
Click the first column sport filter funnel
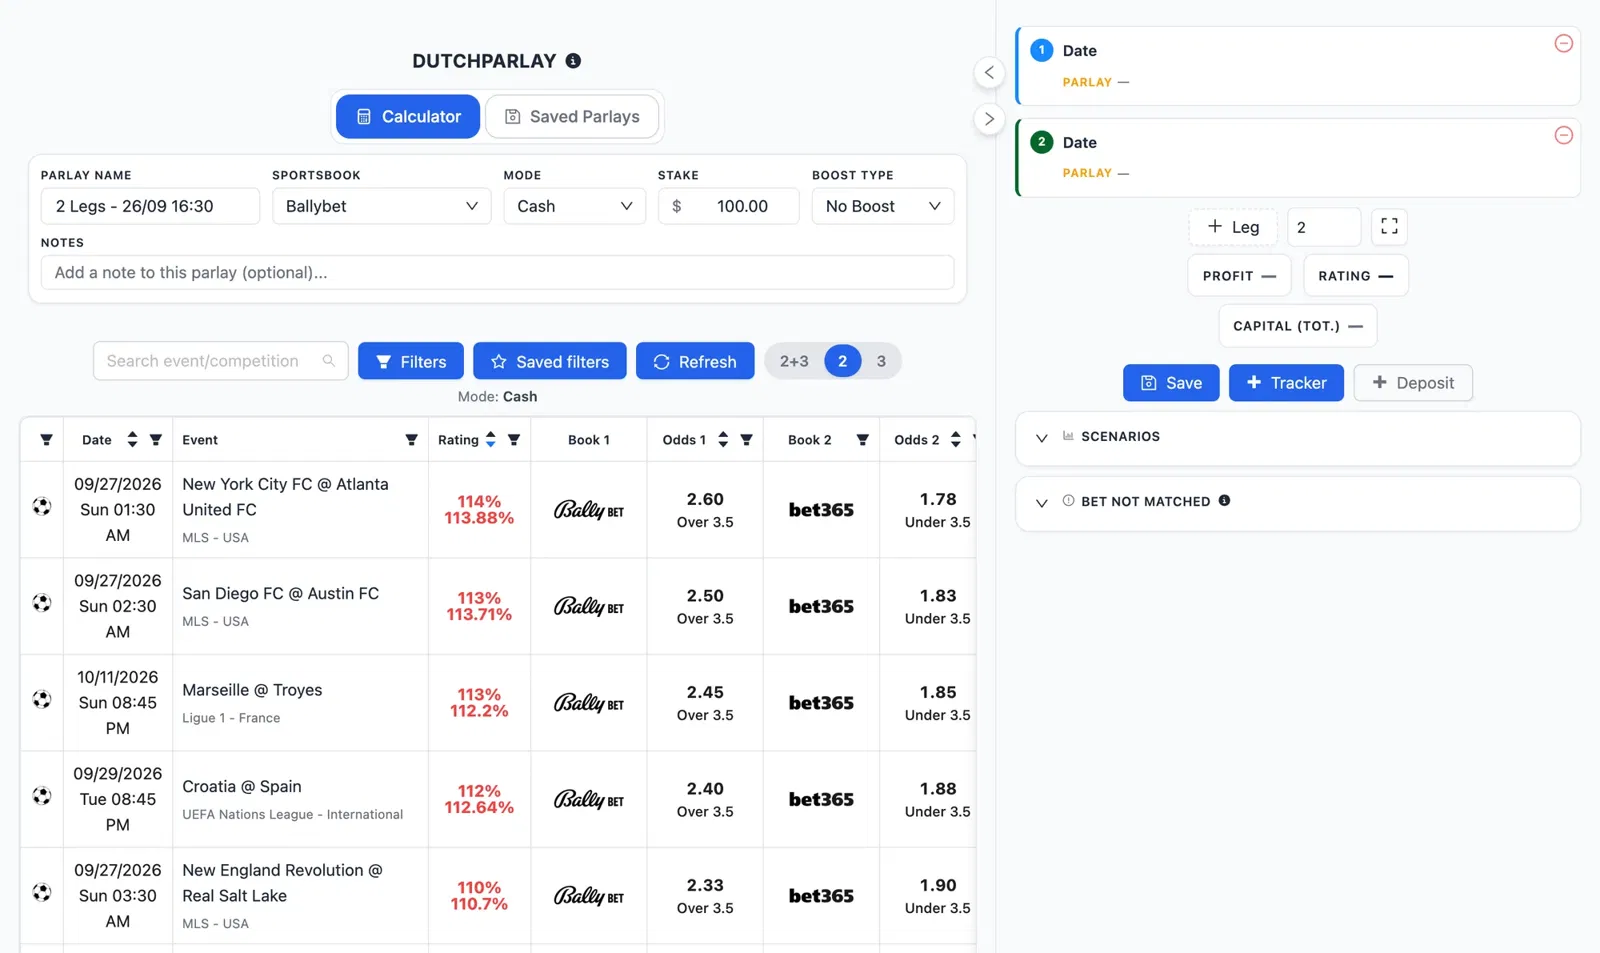pos(46,440)
